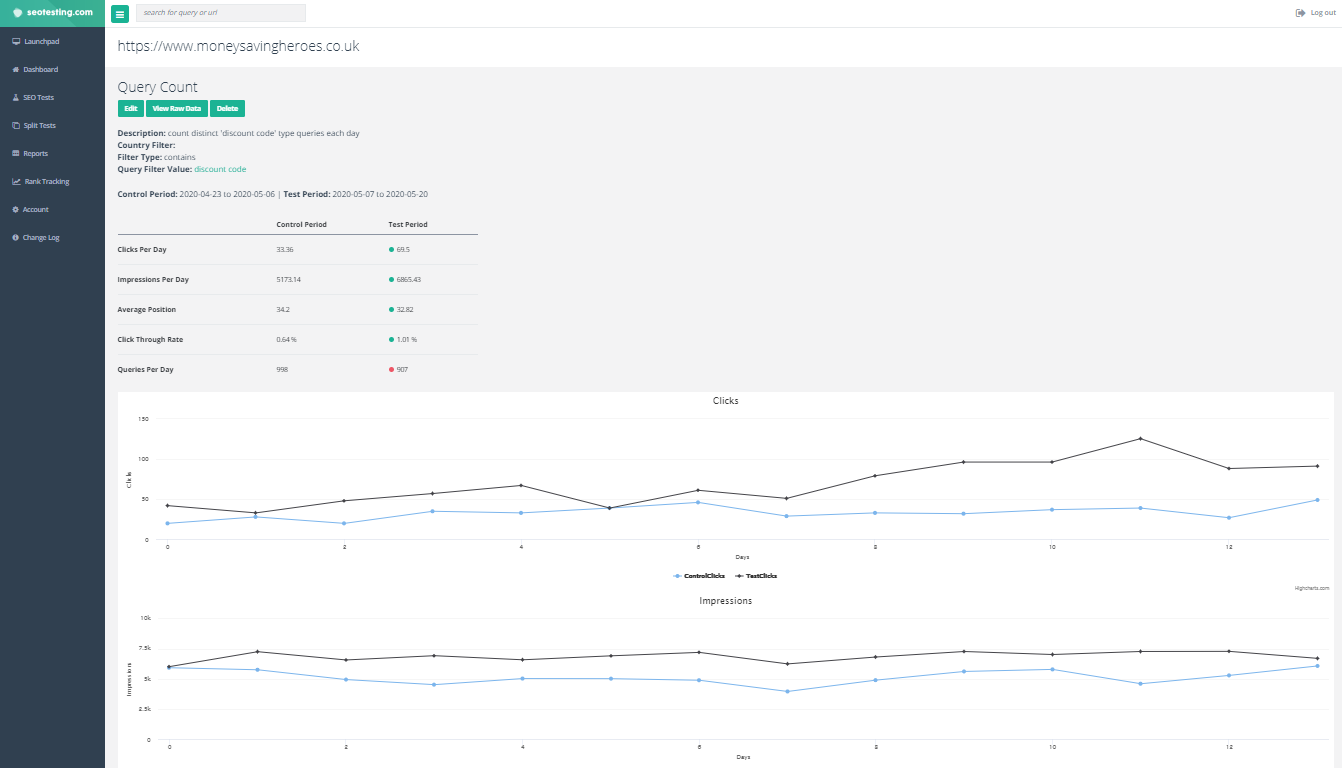Screen dimensions: 1342x768
Task: Click the seotesting.com logo icon
Action: (17, 13)
